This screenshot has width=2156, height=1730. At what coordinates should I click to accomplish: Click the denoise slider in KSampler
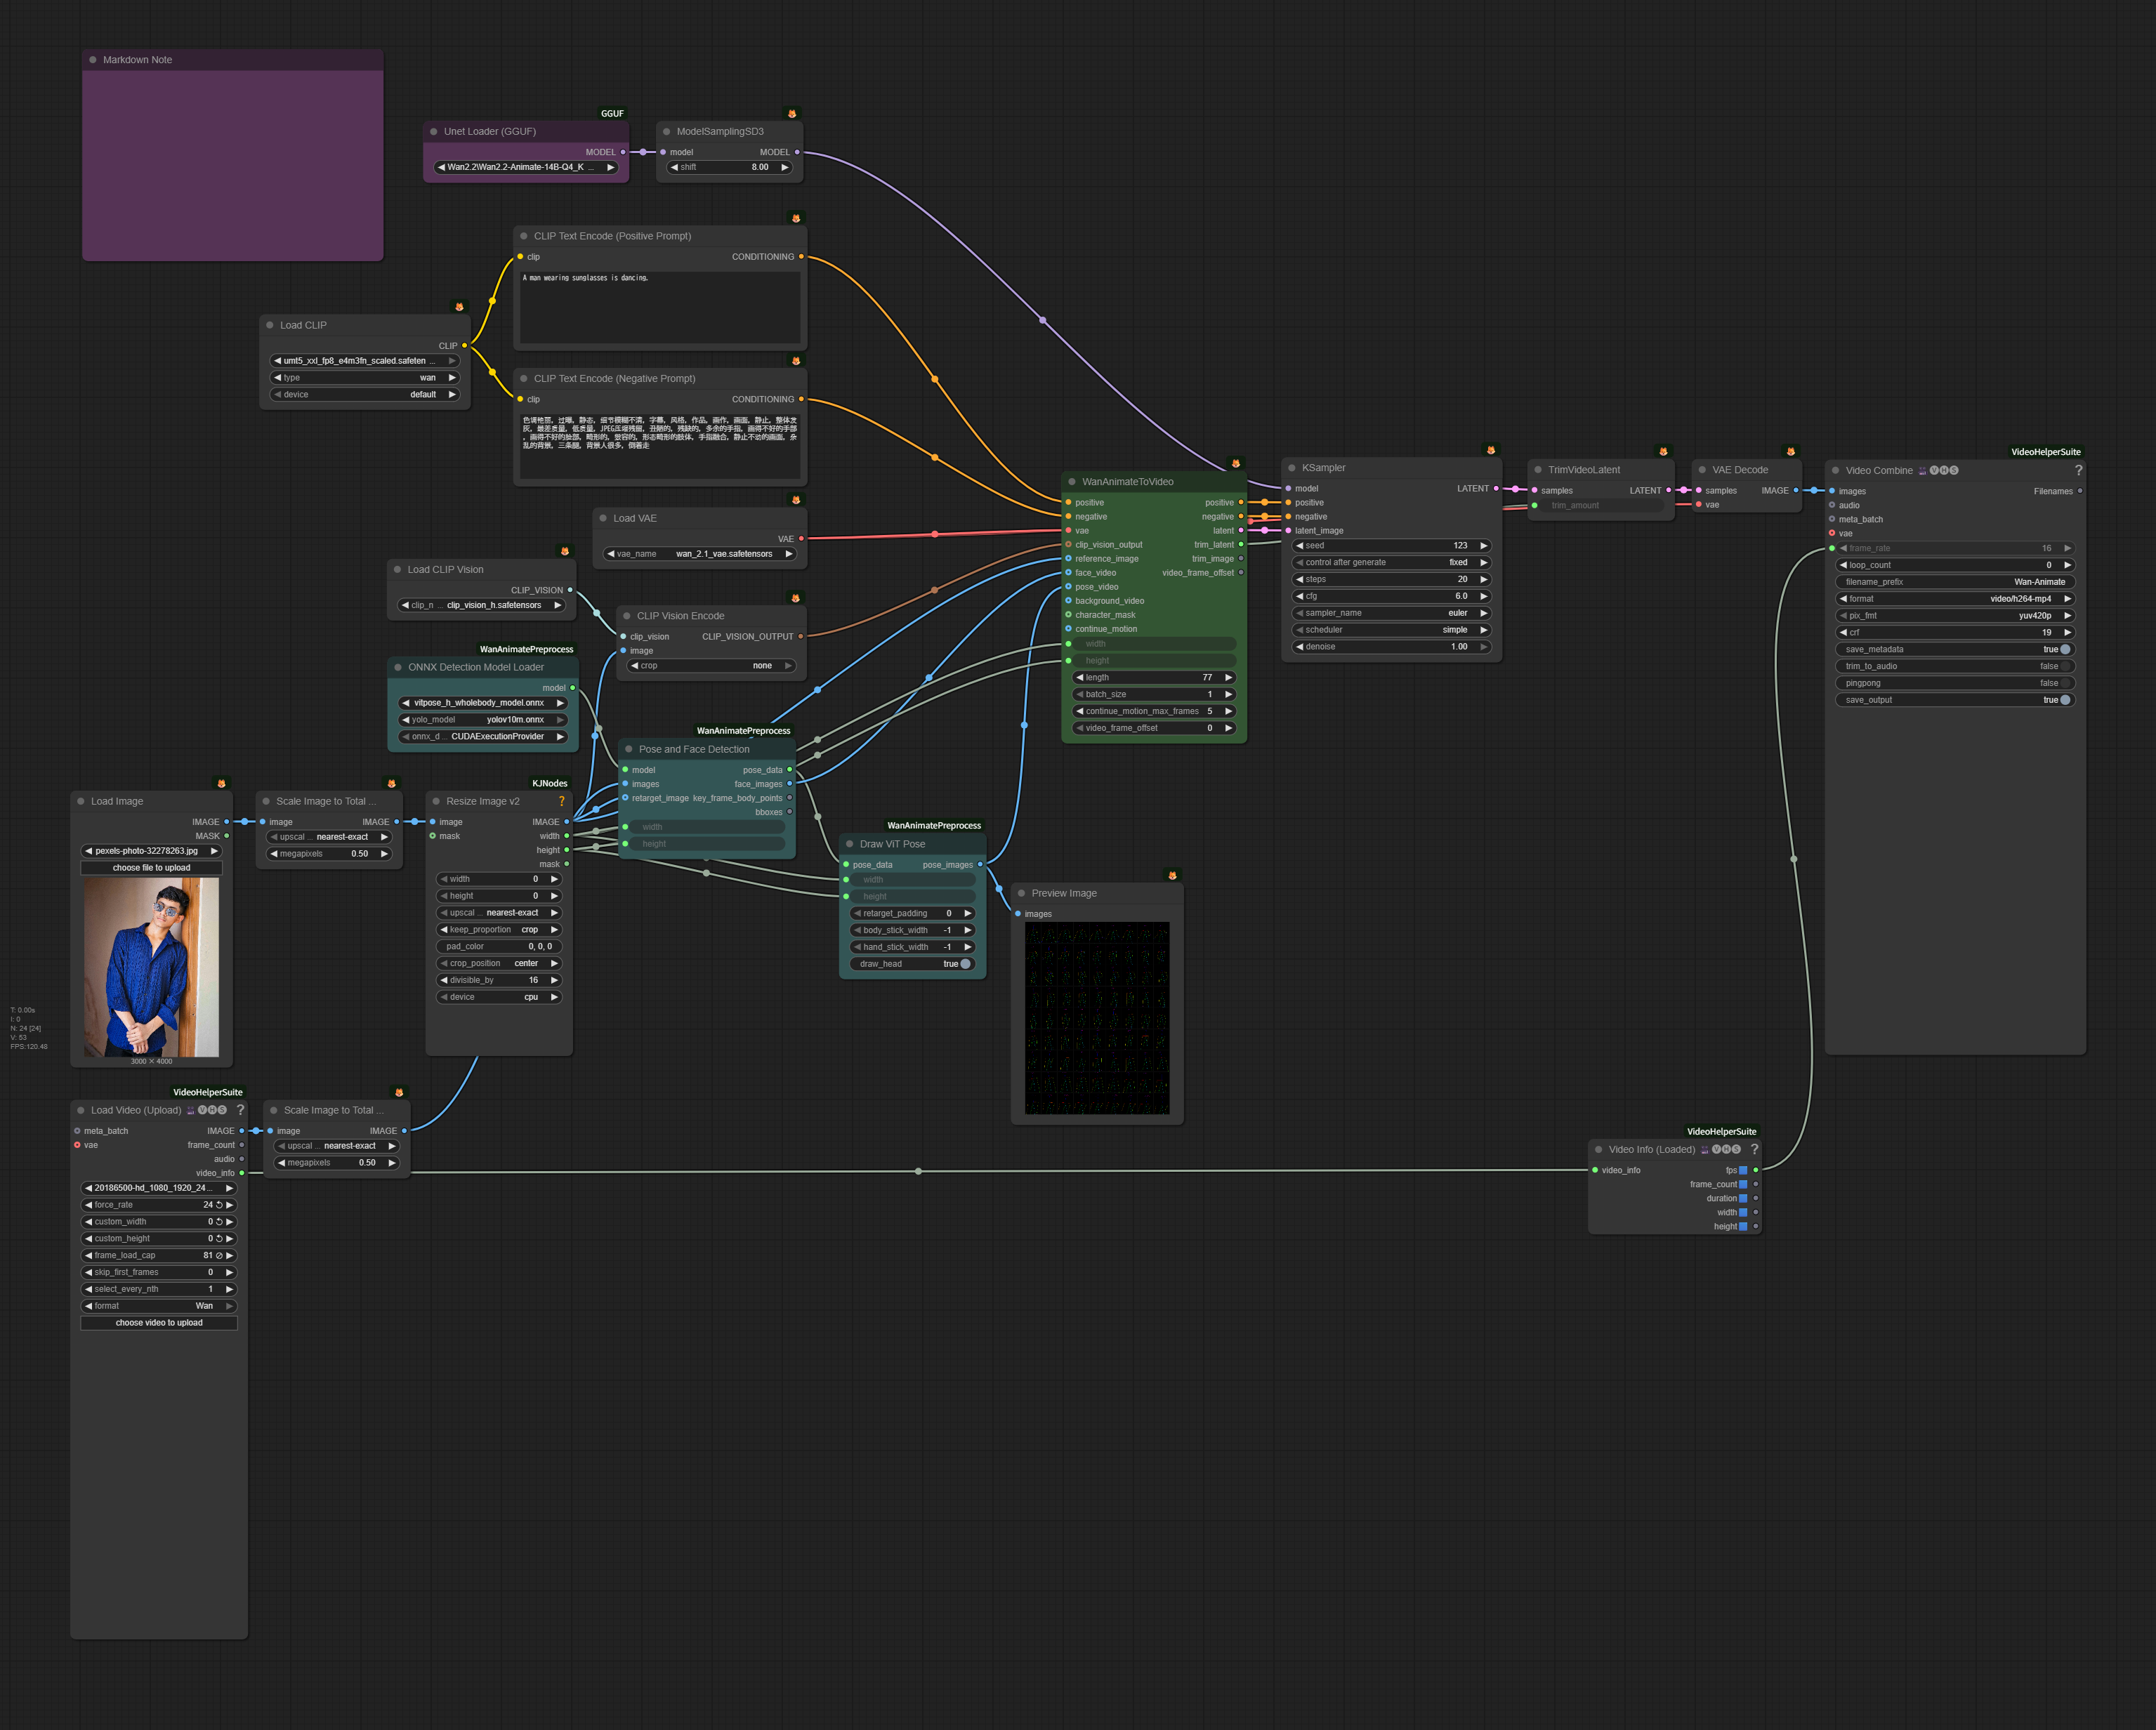coord(1391,647)
